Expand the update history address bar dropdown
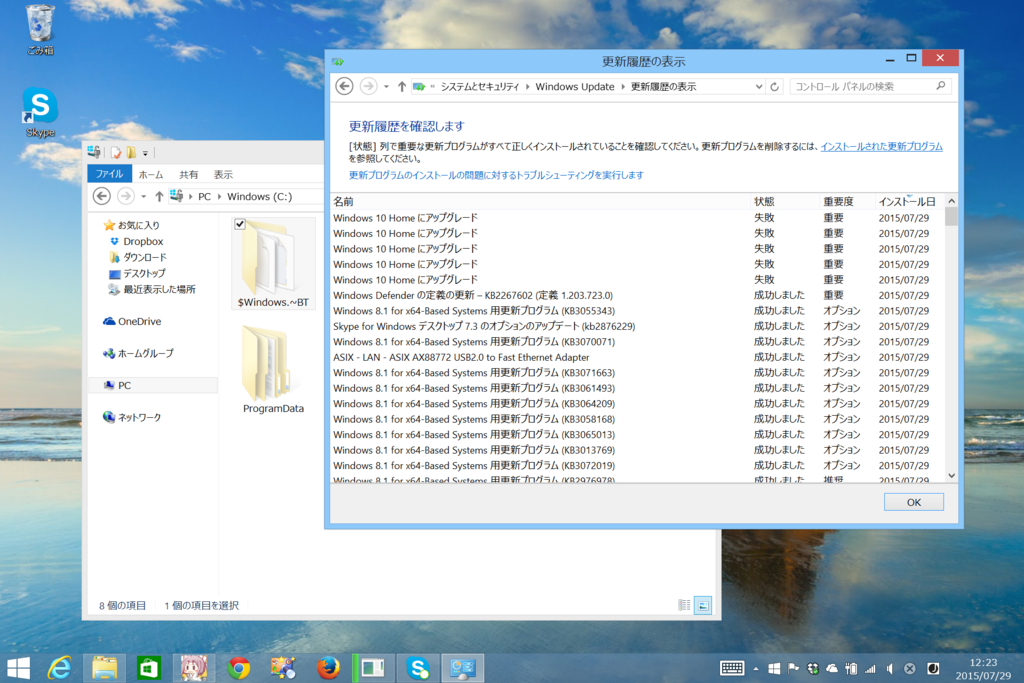 coord(758,86)
